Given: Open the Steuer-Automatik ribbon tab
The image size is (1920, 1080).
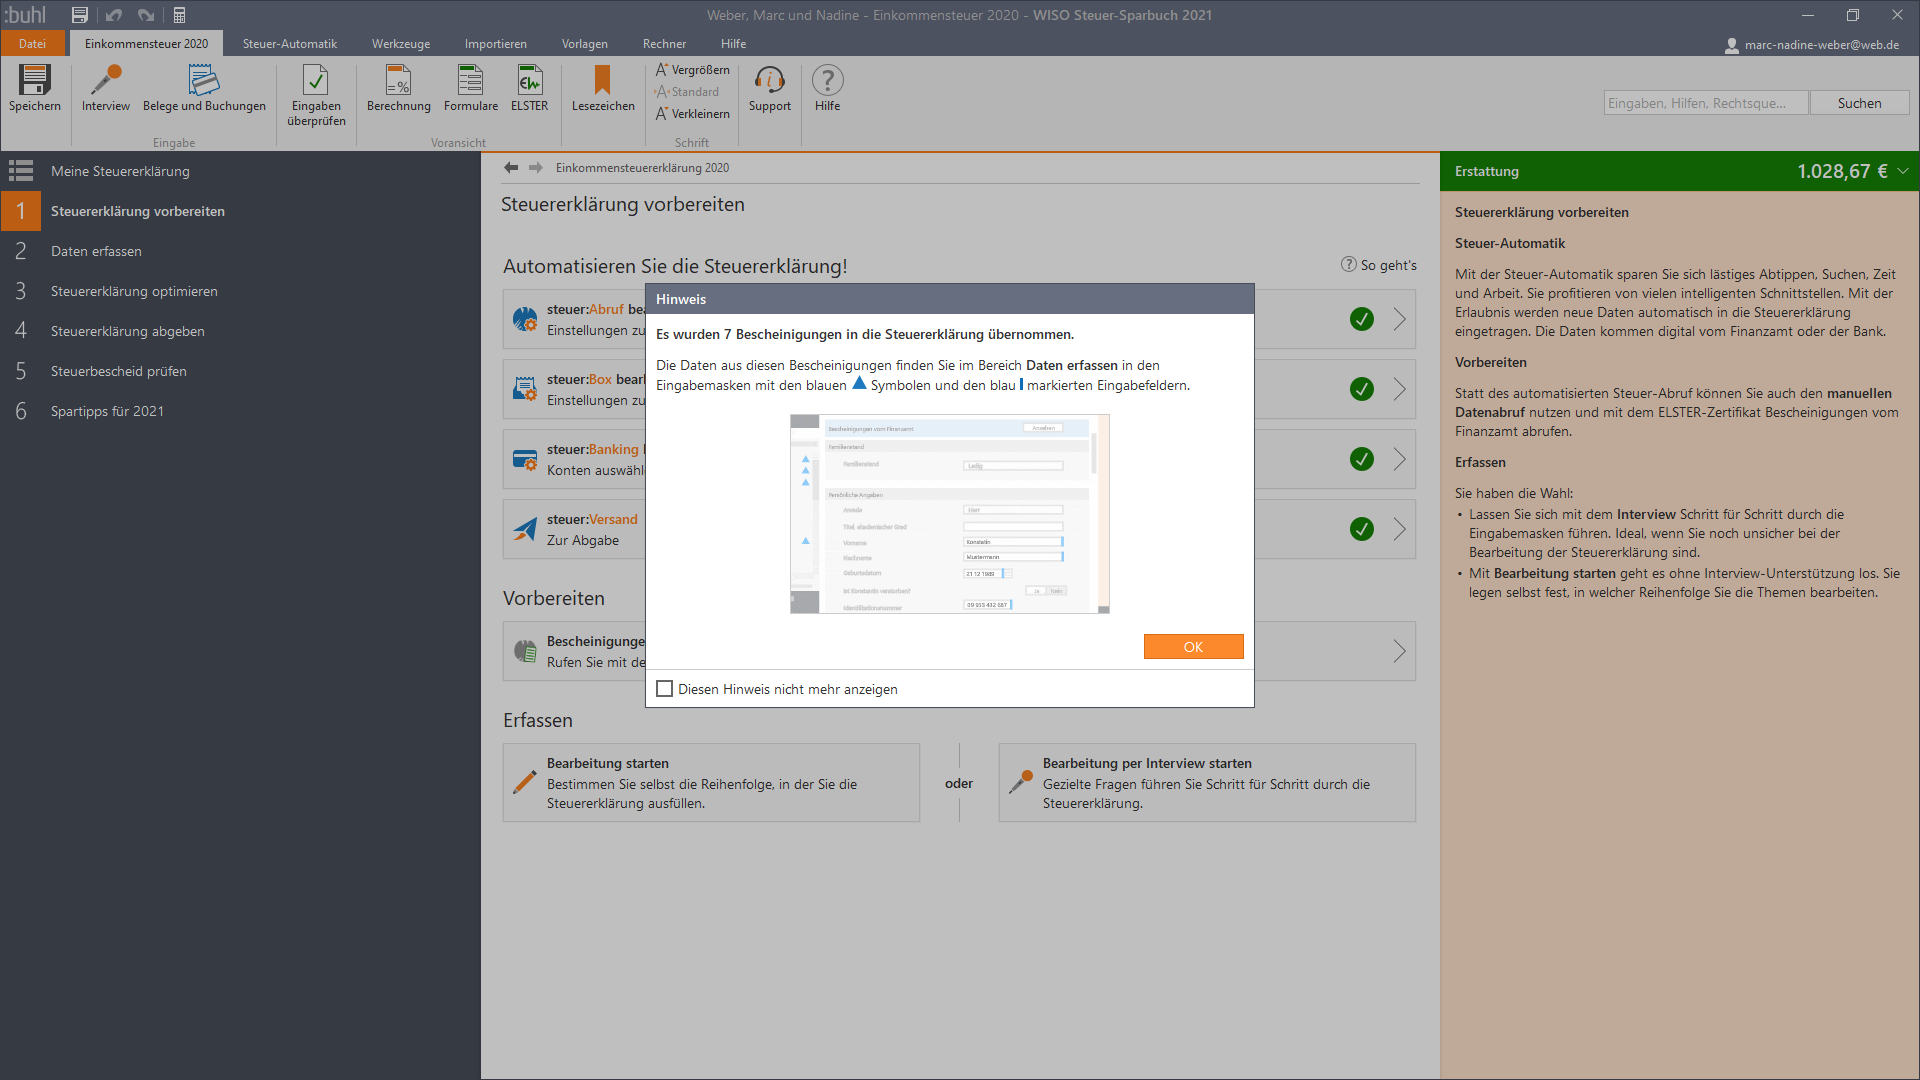Looking at the screenshot, I should 289,44.
